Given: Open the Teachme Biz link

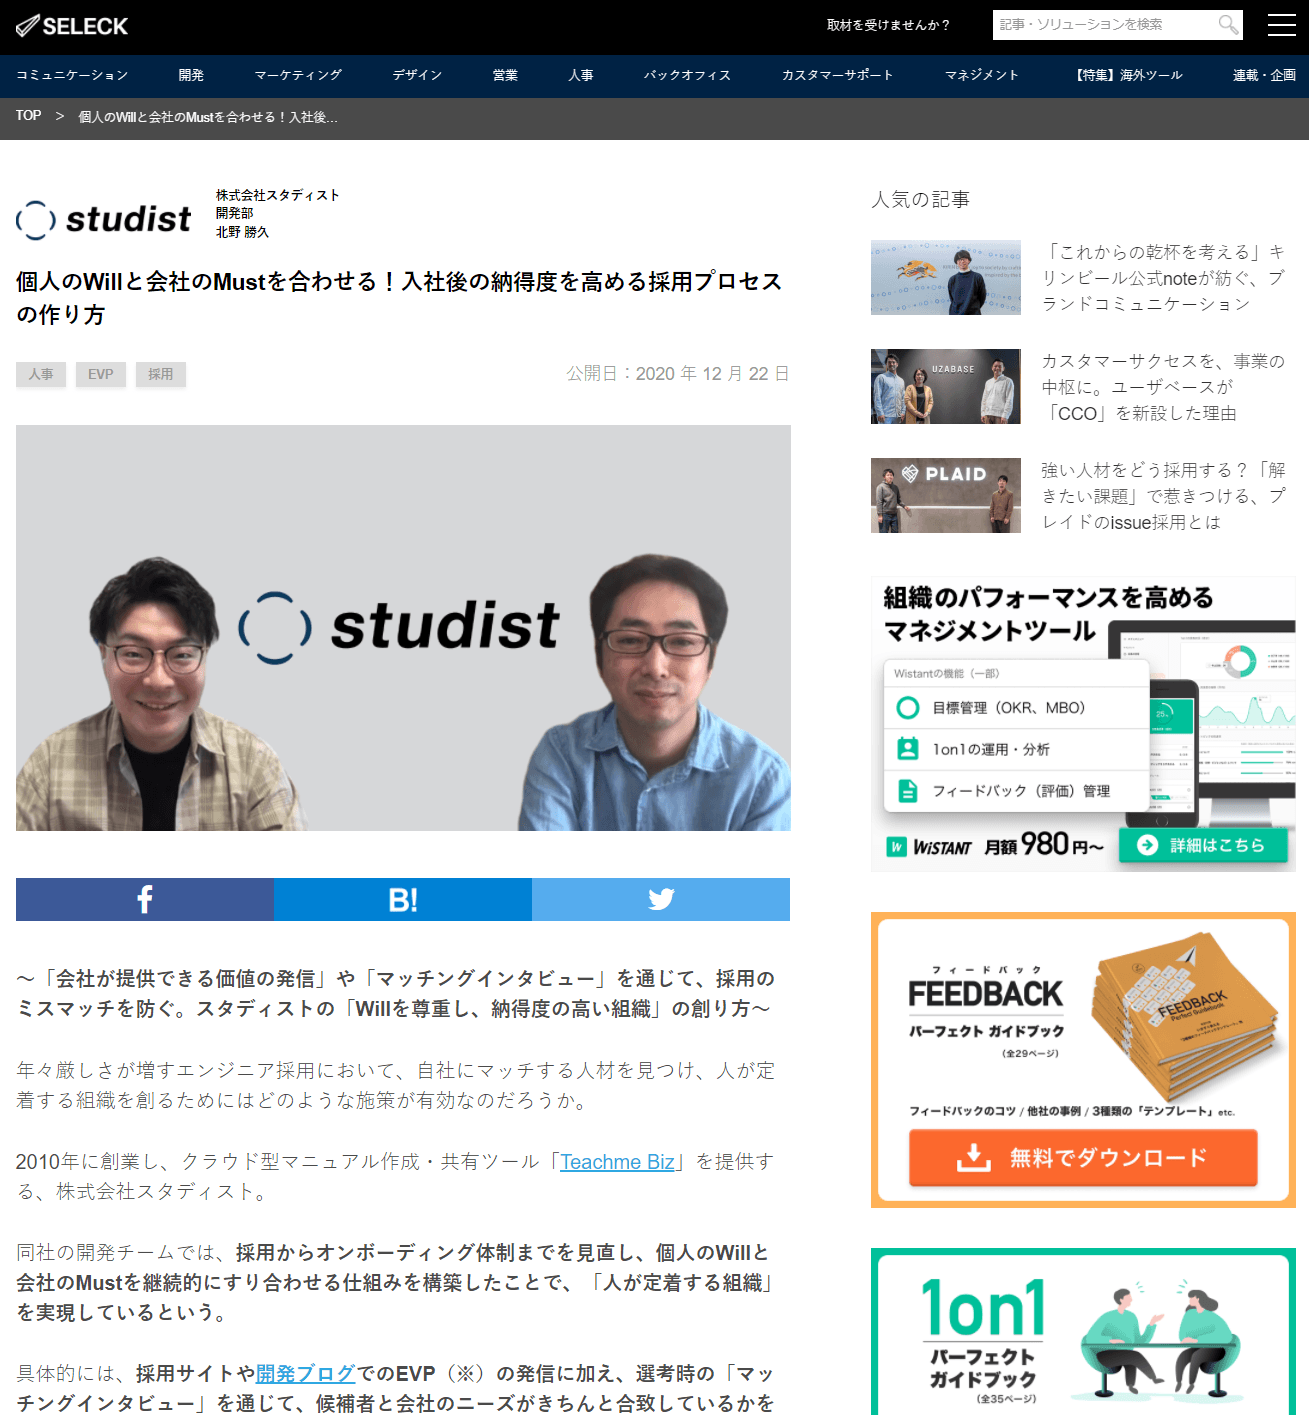Looking at the screenshot, I should pos(616,1162).
